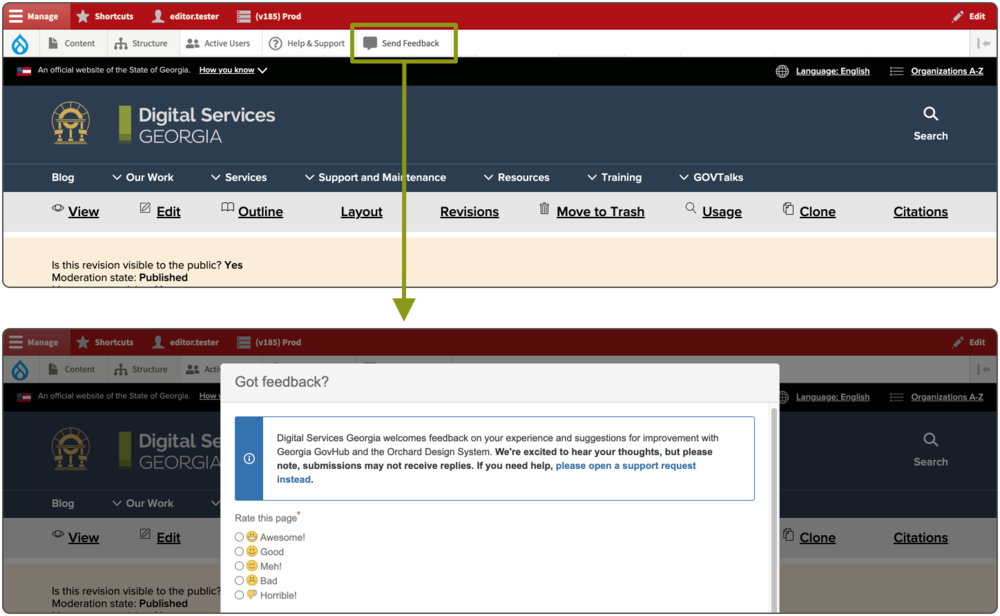Click the Georgia seal logo in the upper header
This screenshot has height=616, width=1000.
tap(71, 123)
